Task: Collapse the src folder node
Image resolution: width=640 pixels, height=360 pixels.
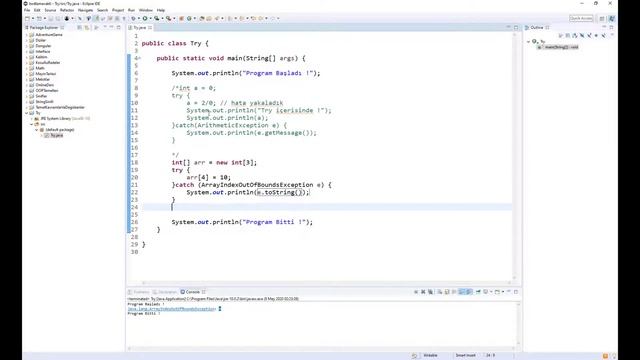Action: [x=32, y=124]
